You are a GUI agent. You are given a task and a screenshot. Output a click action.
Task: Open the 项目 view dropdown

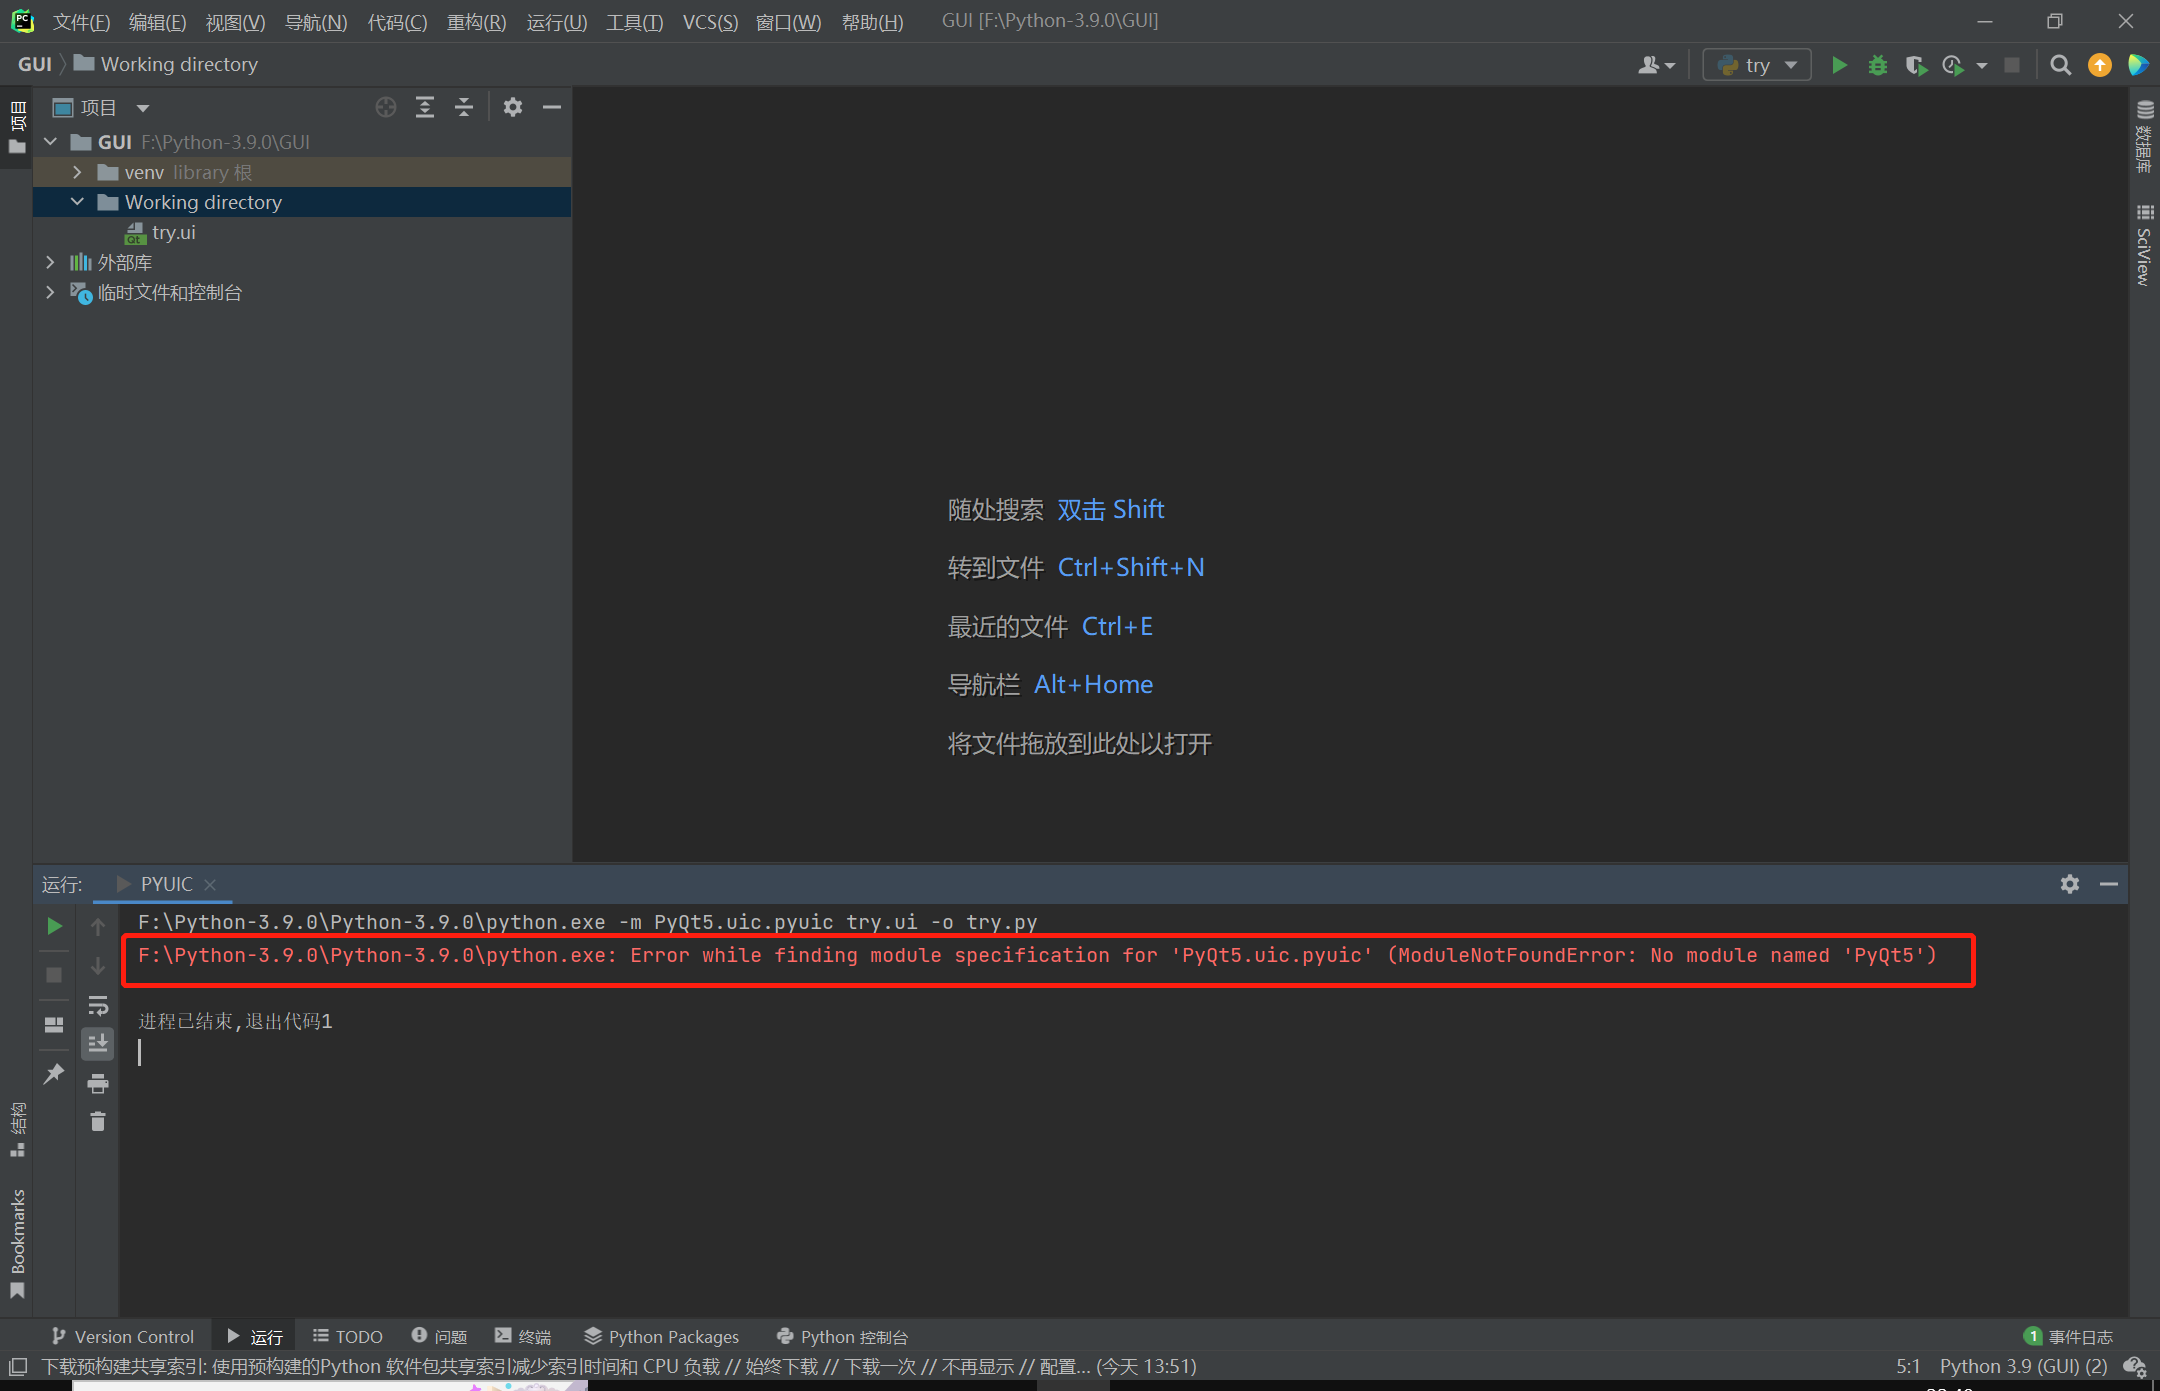(x=101, y=107)
